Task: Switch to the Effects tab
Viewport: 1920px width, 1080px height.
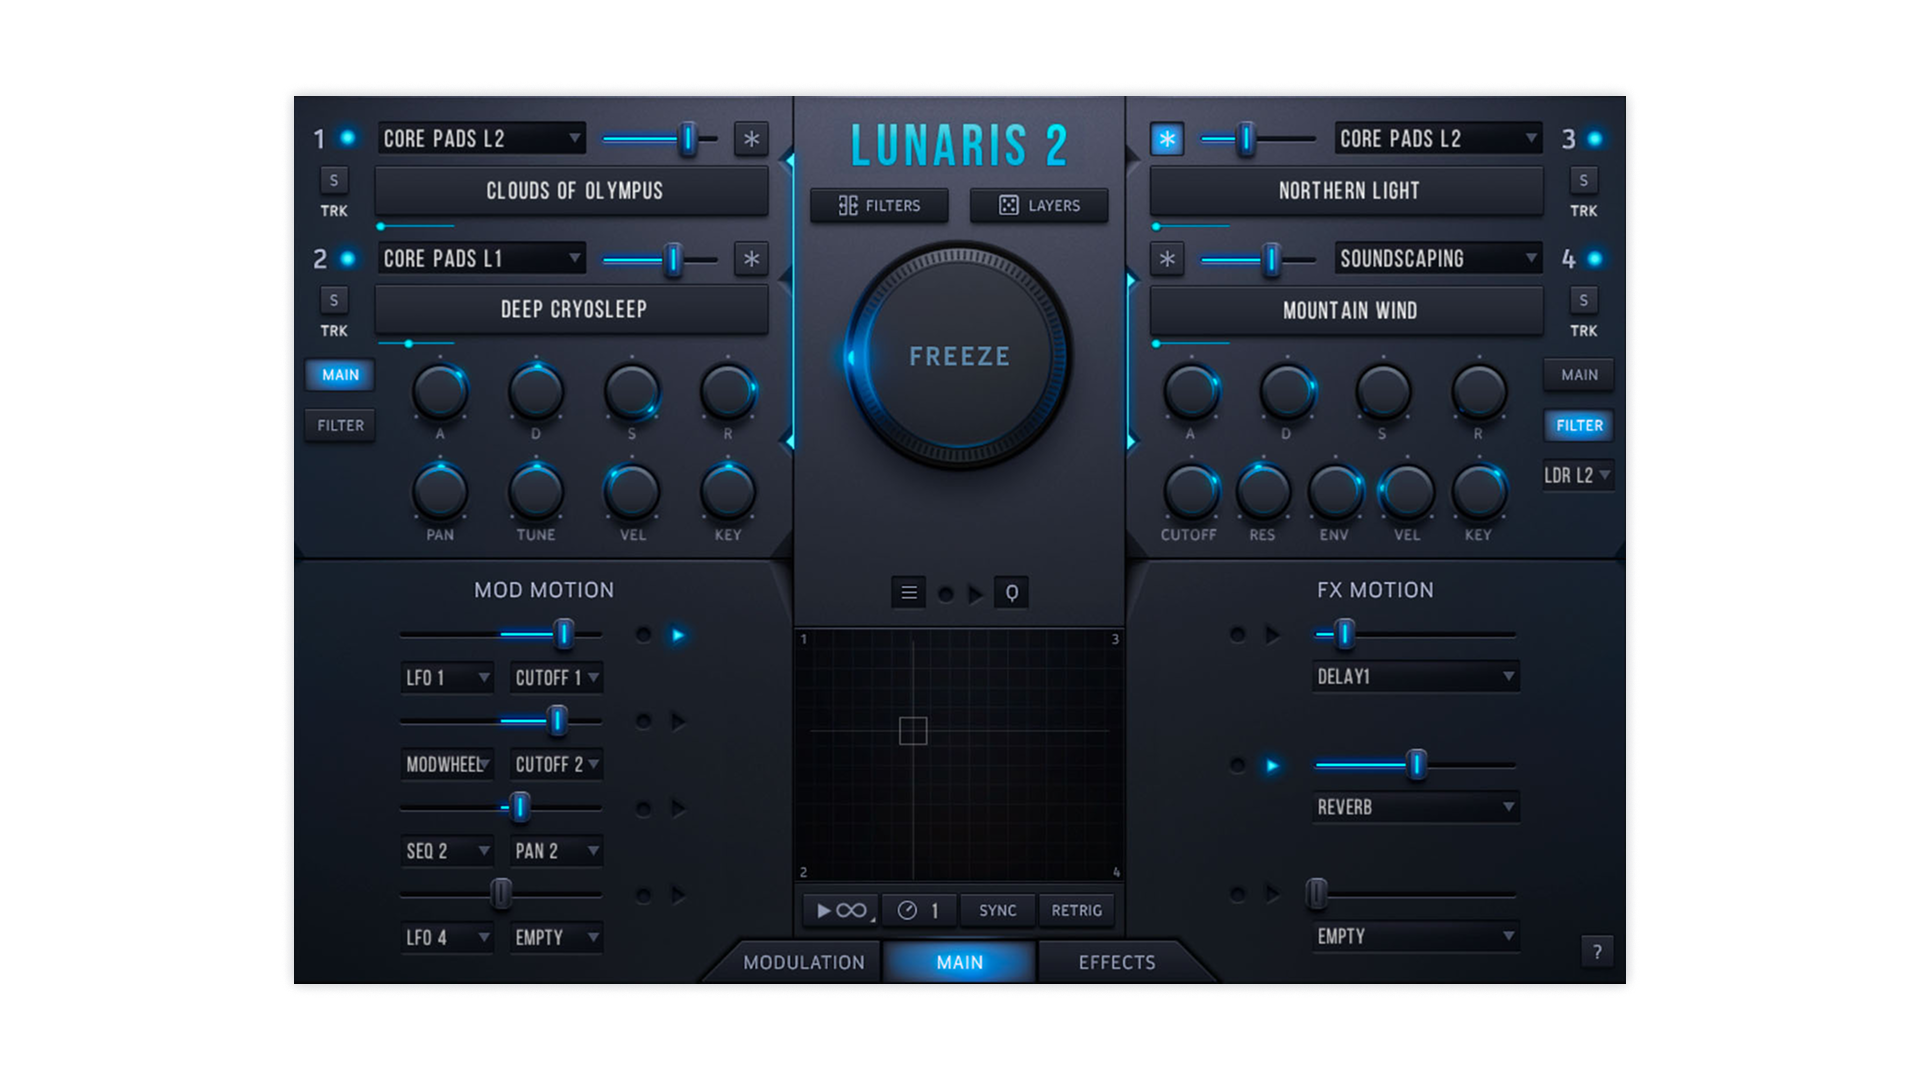Action: [1116, 962]
